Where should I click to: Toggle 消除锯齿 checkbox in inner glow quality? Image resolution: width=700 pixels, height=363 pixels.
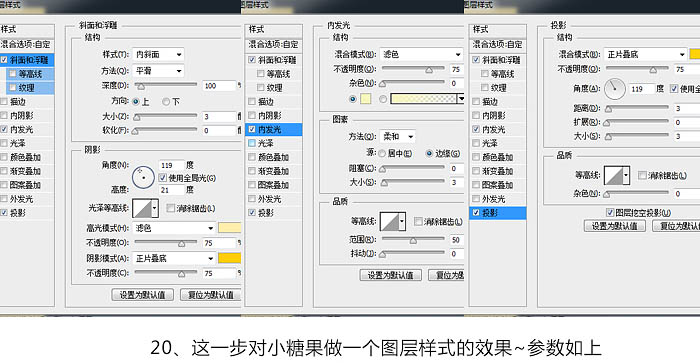[418, 221]
